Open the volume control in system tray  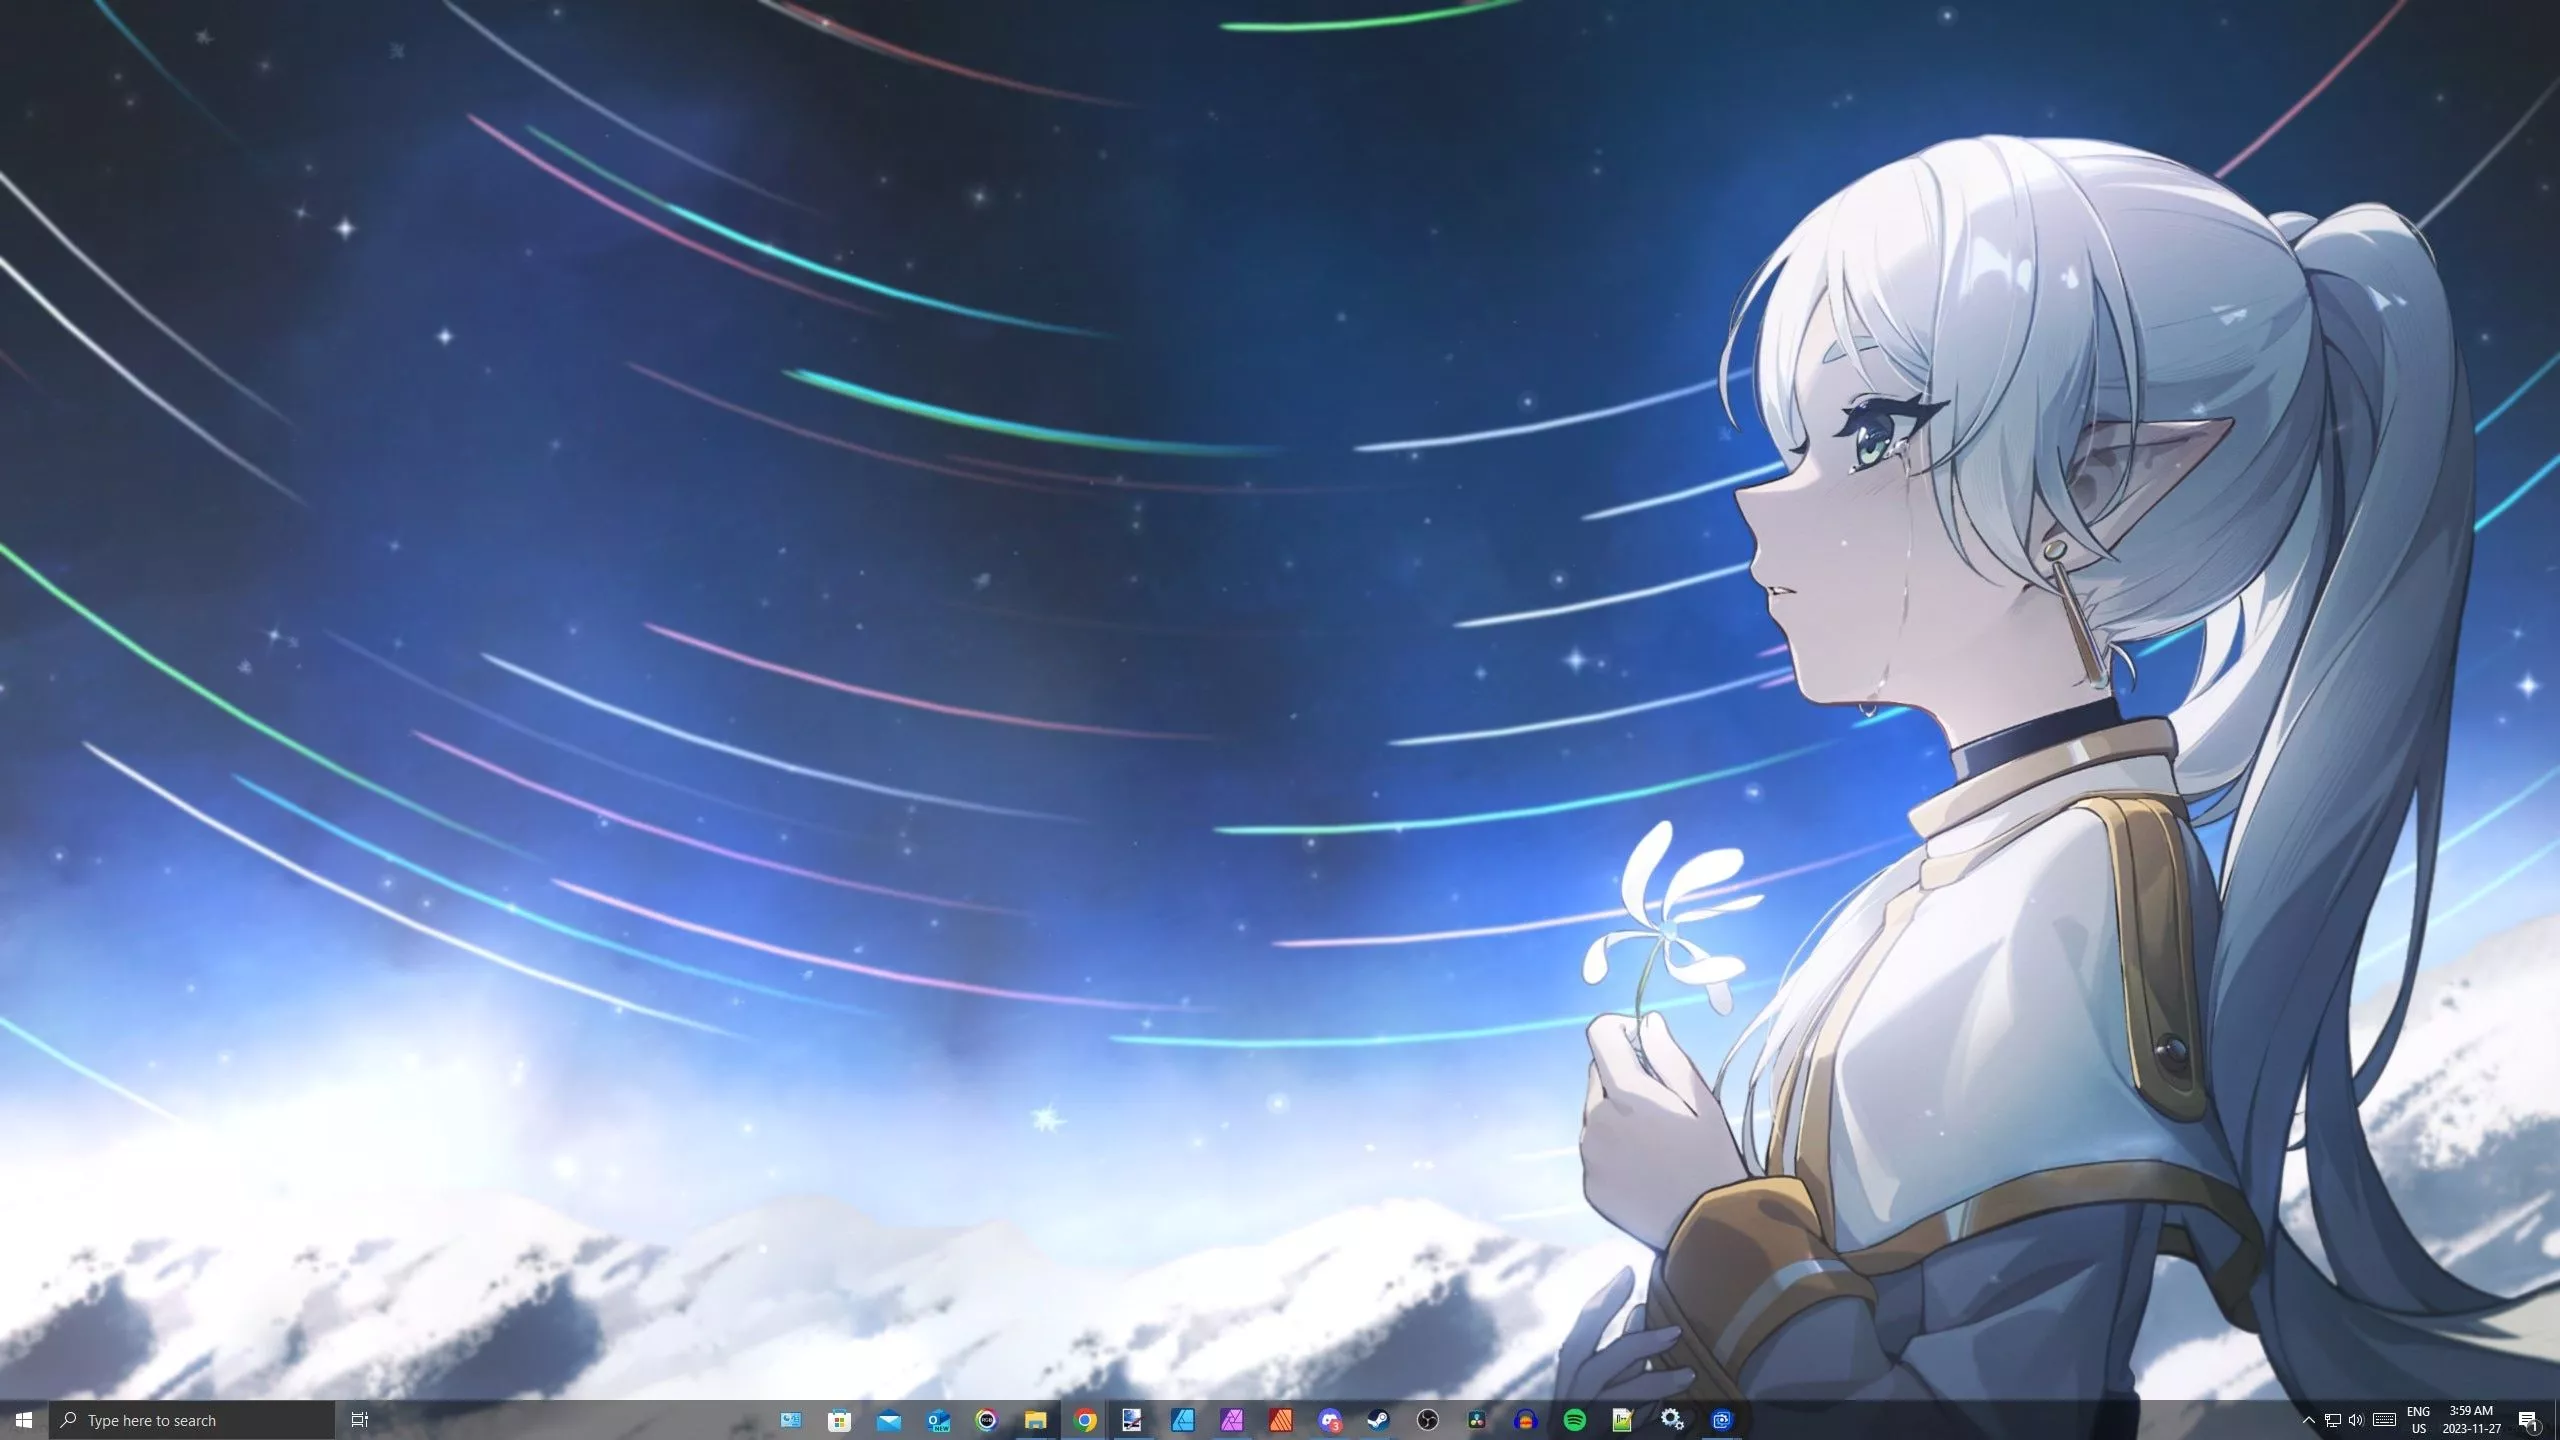[2355, 1420]
